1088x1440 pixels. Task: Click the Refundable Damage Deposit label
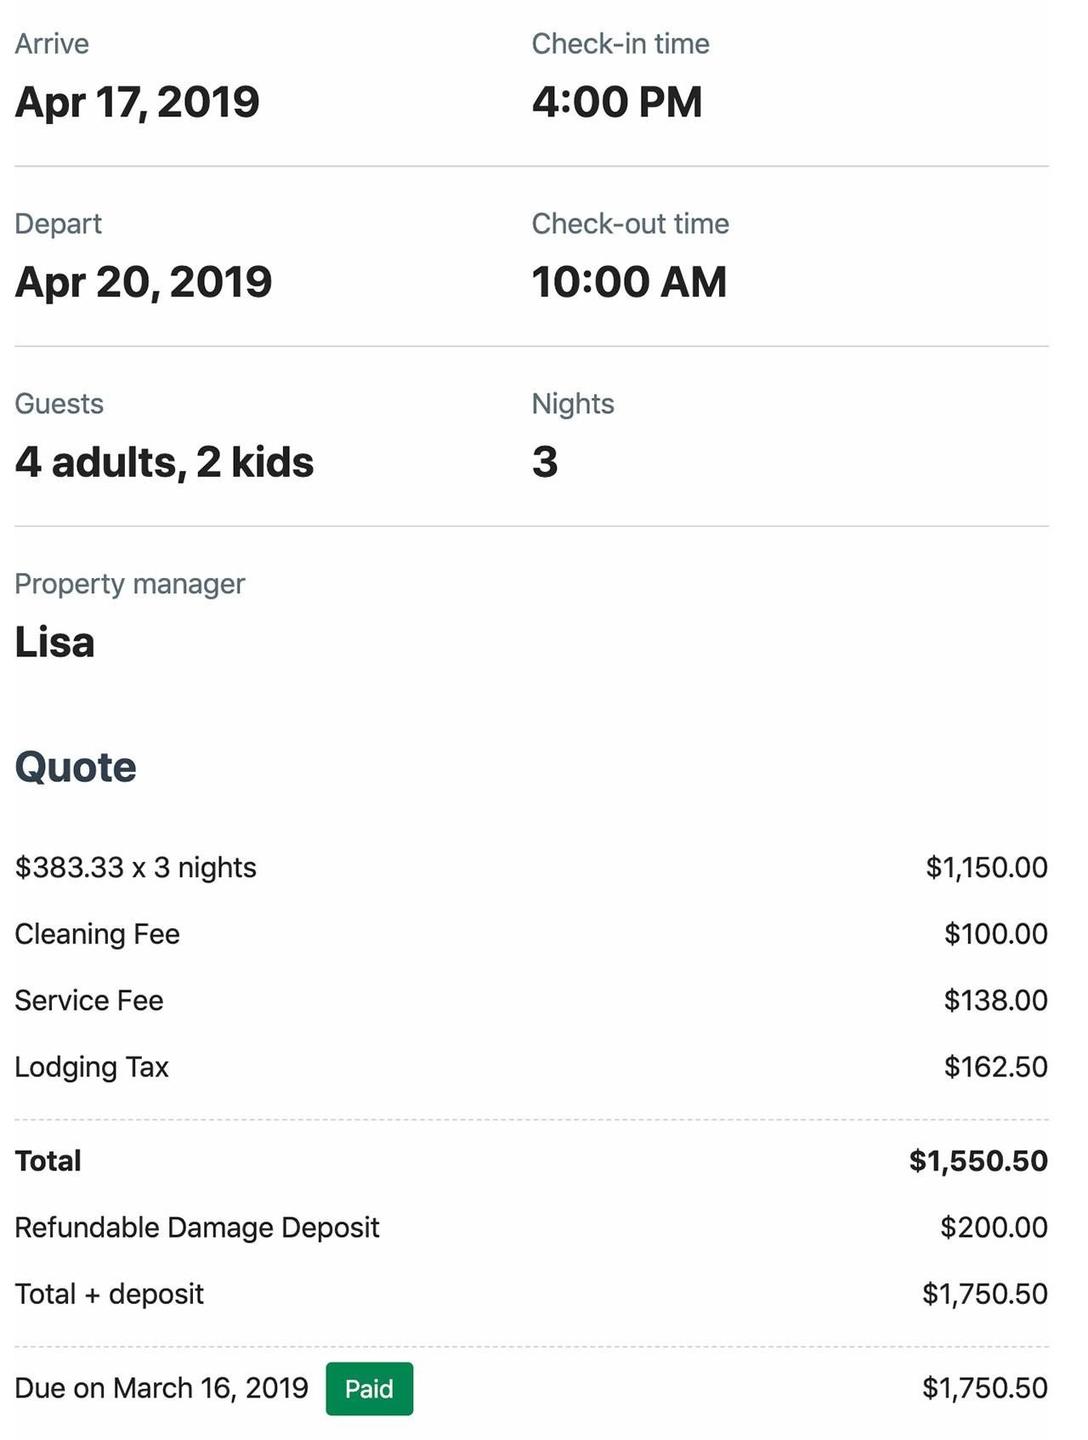197,1227
